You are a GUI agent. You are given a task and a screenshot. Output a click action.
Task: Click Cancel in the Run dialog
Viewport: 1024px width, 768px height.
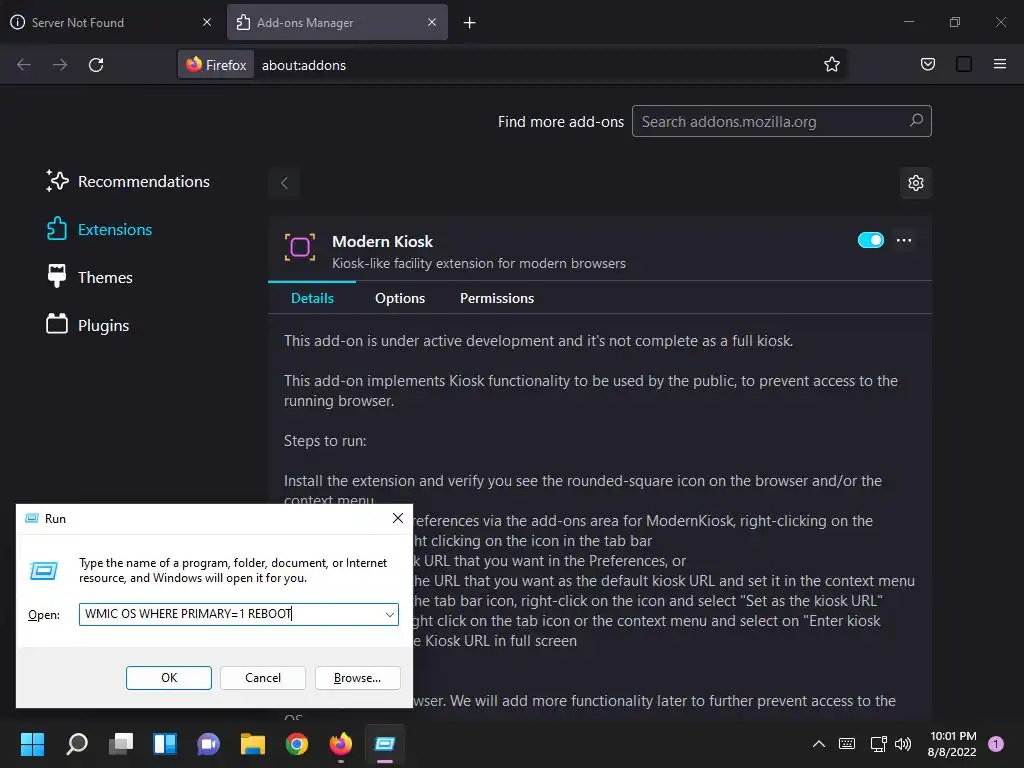(263, 677)
